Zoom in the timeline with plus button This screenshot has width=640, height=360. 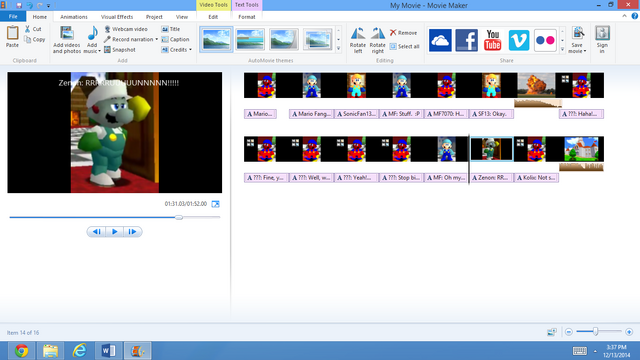pyautogui.click(x=629, y=332)
